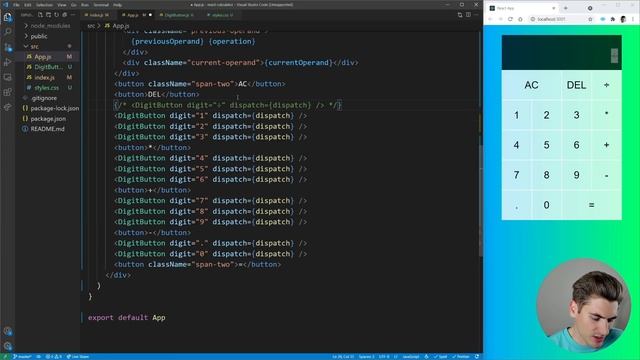The image size is (640, 360).
Task: Click New File icon in explorer header
Action: pyautogui.click(x=40, y=15)
